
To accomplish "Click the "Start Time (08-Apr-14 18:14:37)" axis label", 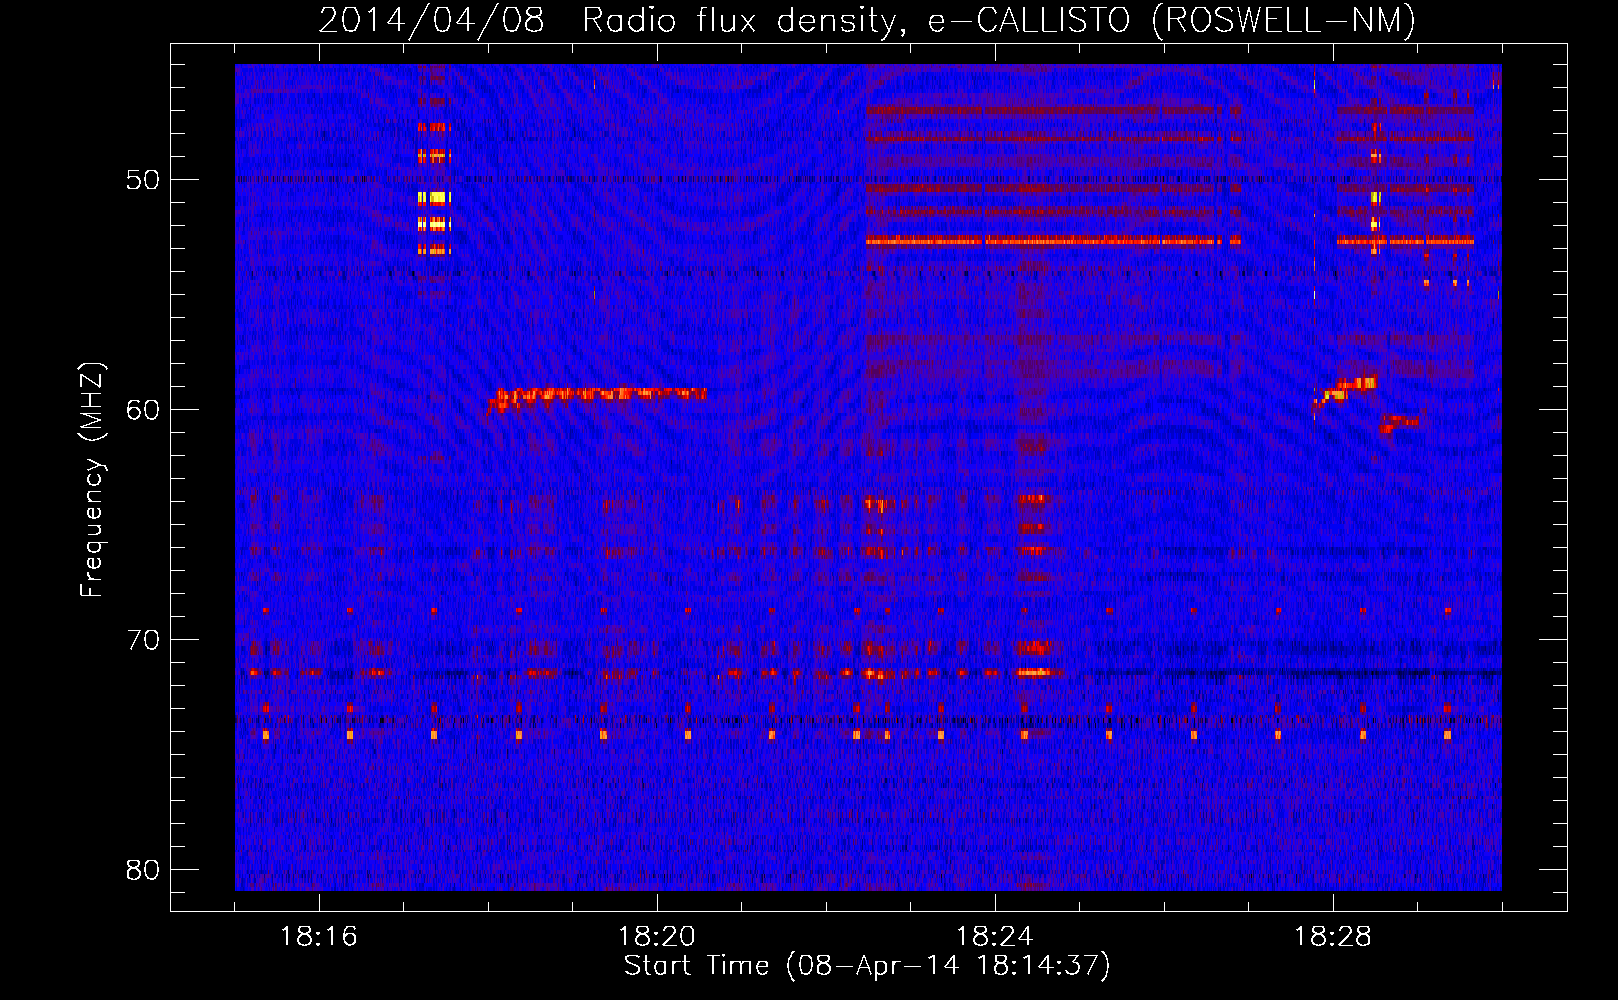I will coord(867,966).
